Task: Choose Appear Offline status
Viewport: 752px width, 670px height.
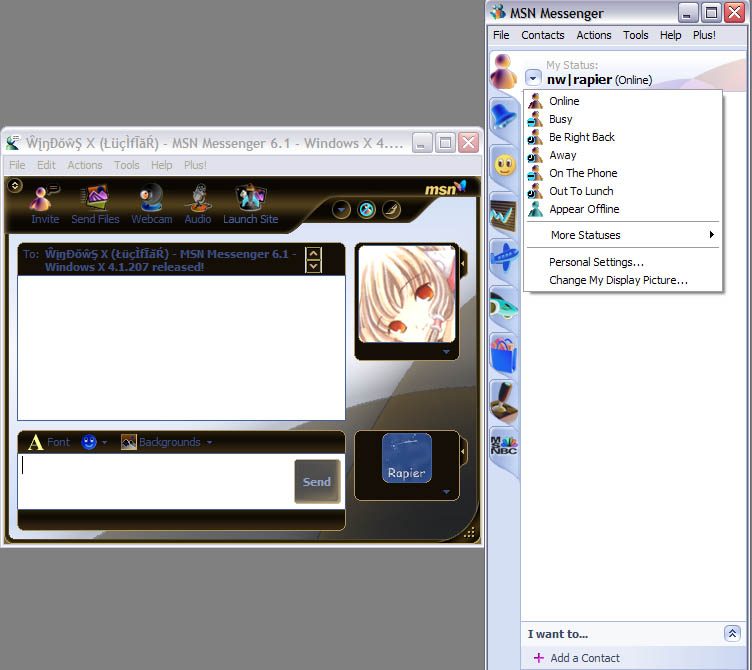Action: pos(623,209)
